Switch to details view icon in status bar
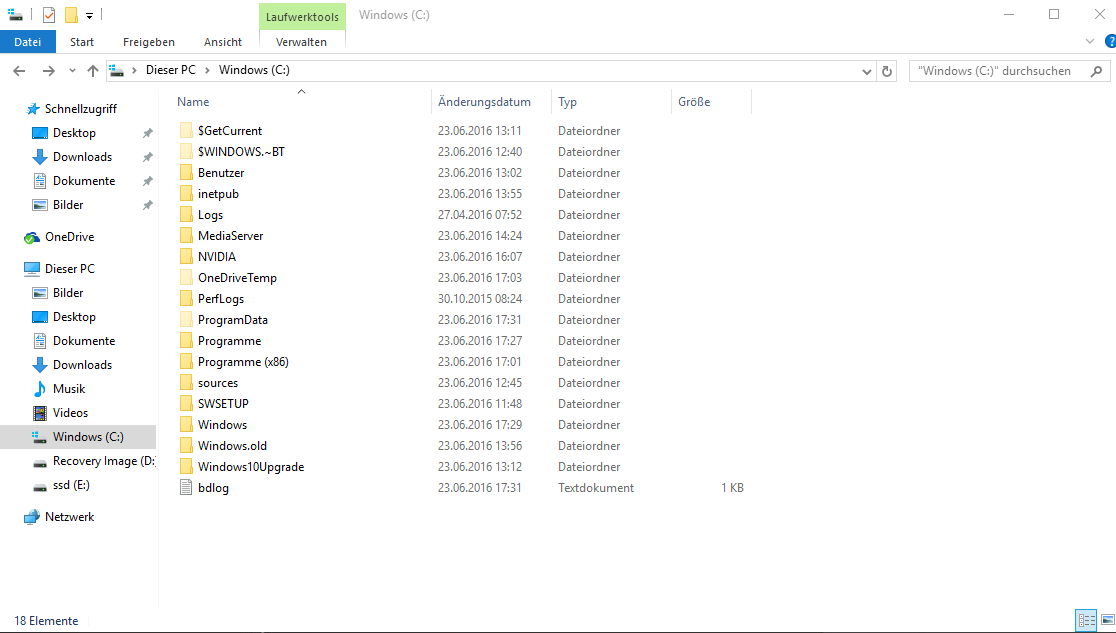The image size is (1116, 633). tap(1086, 620)
